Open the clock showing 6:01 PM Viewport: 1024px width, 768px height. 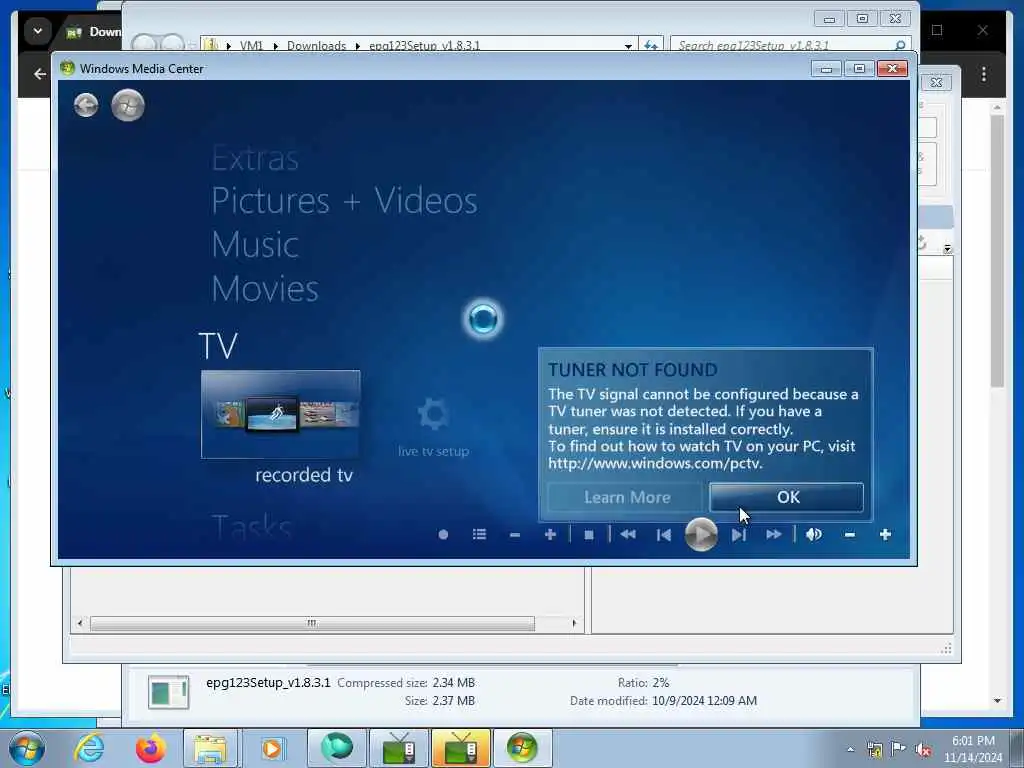point(973,749)
